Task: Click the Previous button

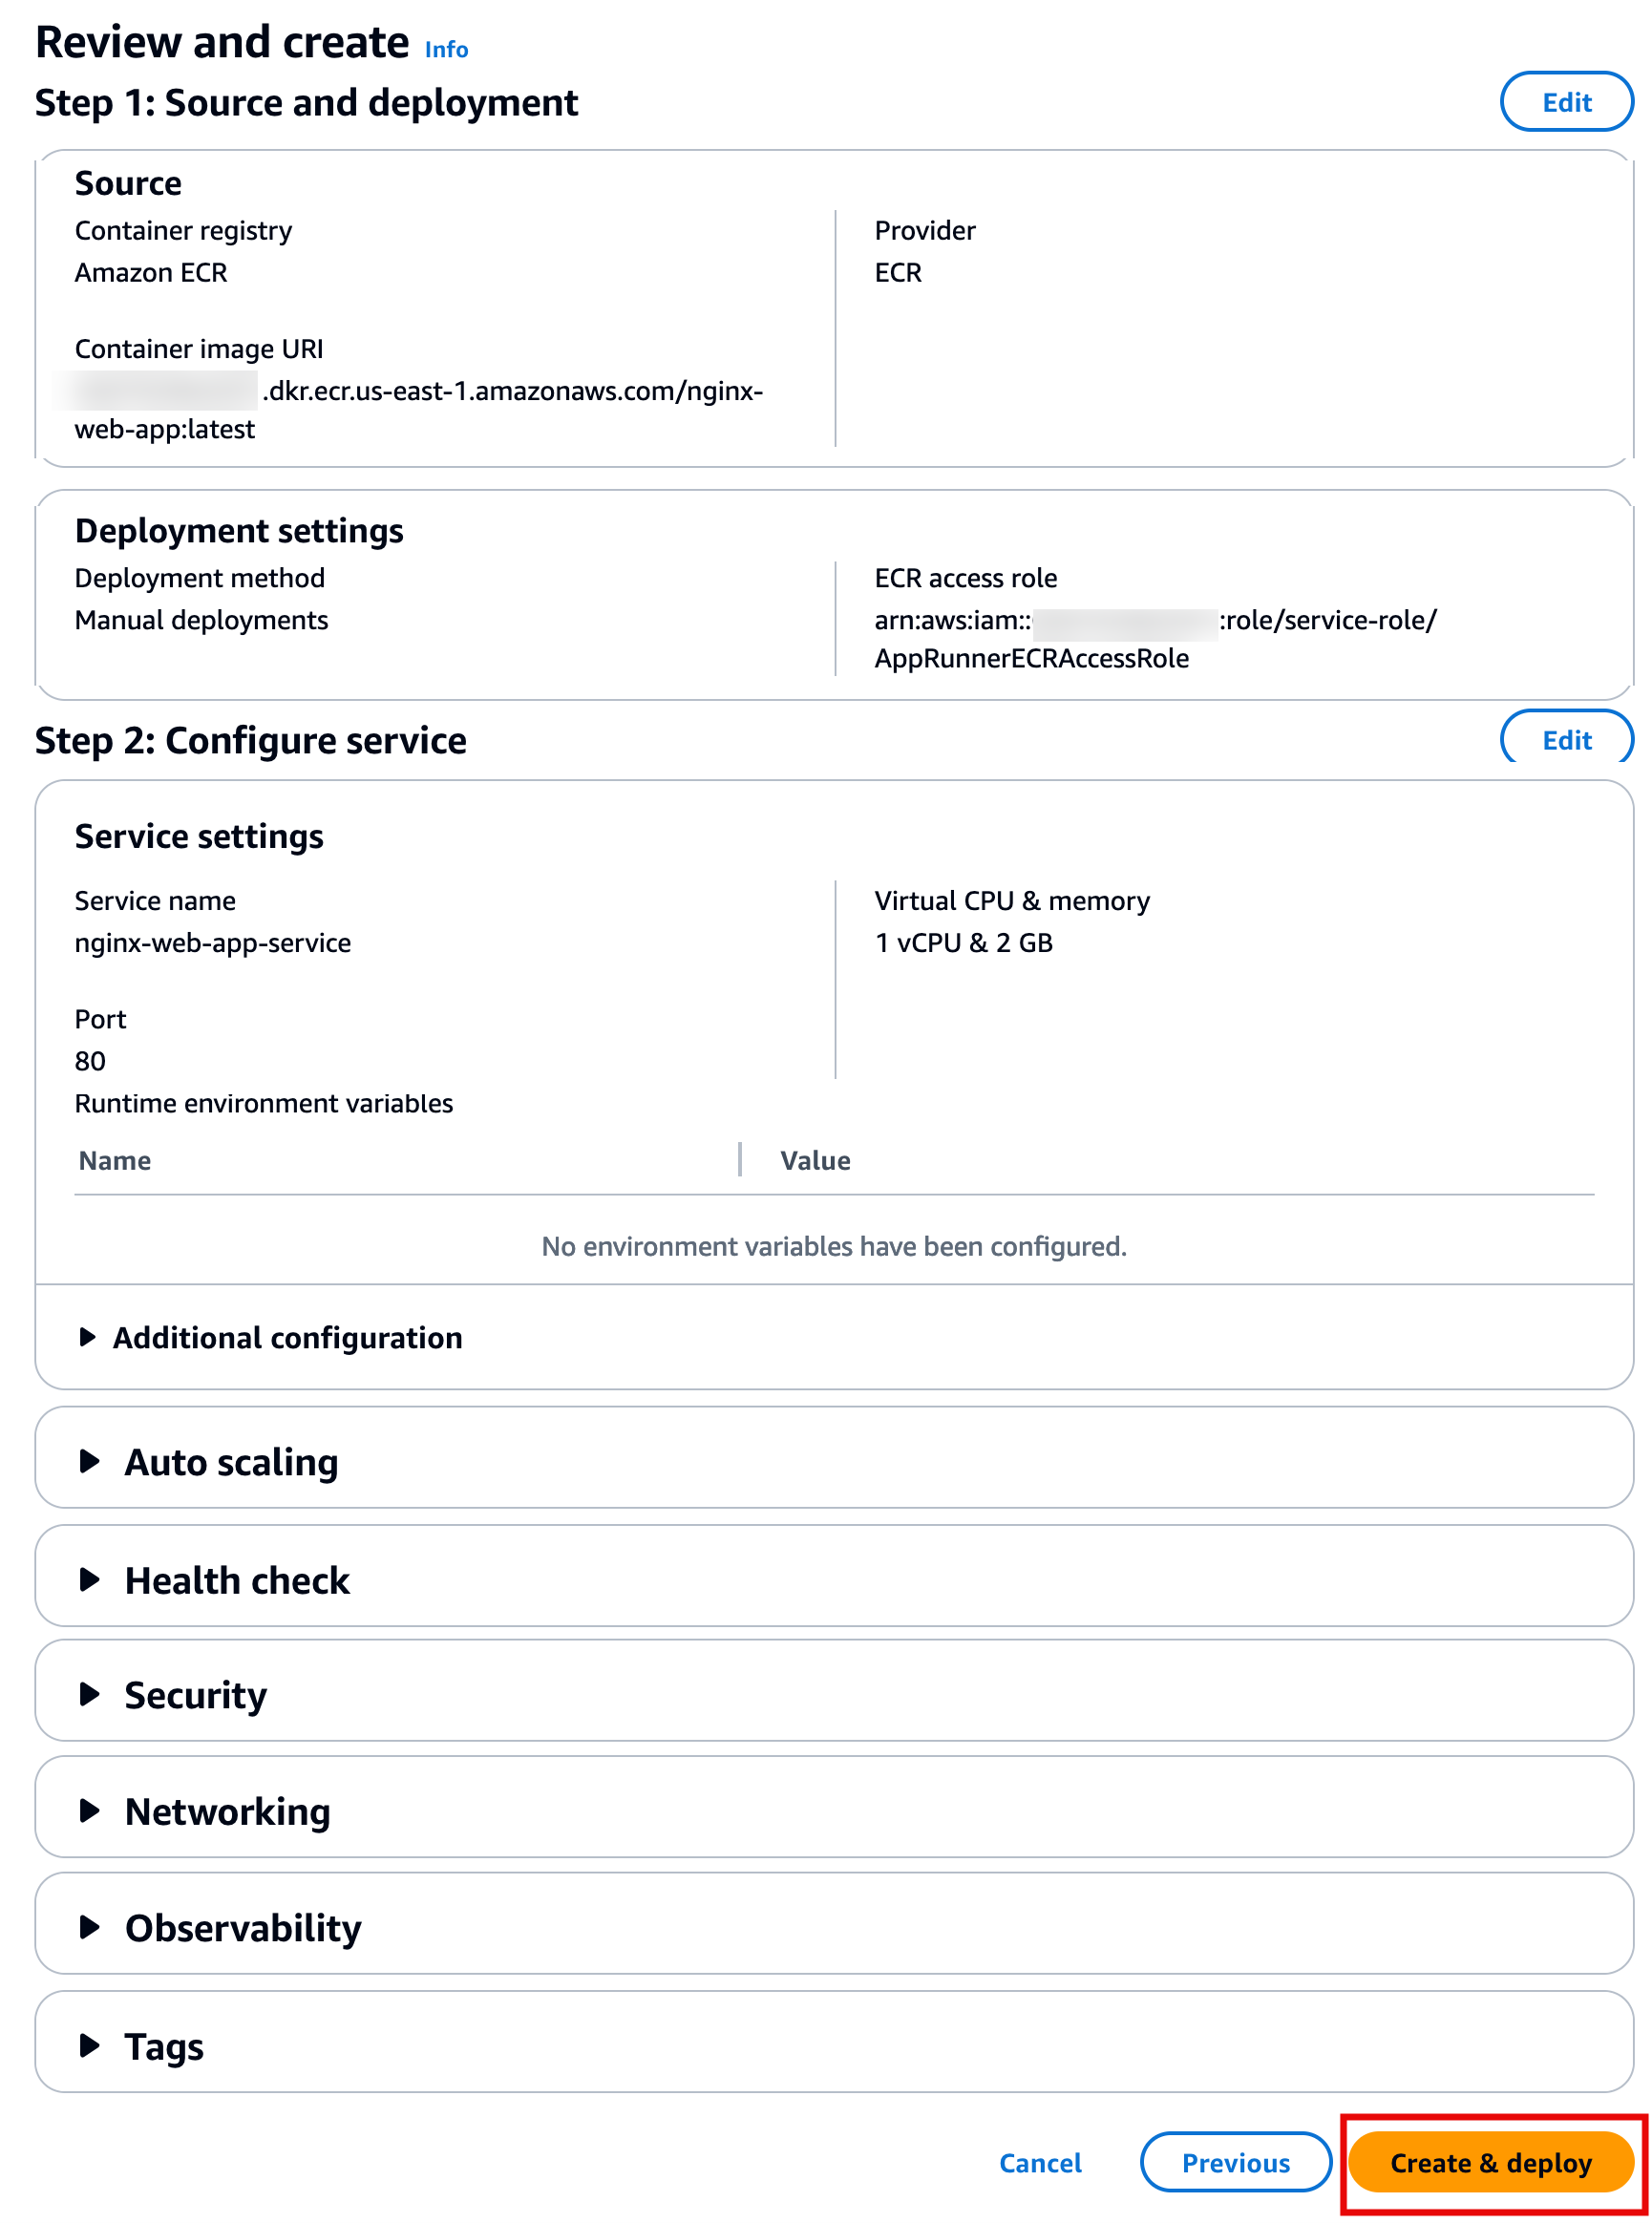Action: [1235, 2163]
